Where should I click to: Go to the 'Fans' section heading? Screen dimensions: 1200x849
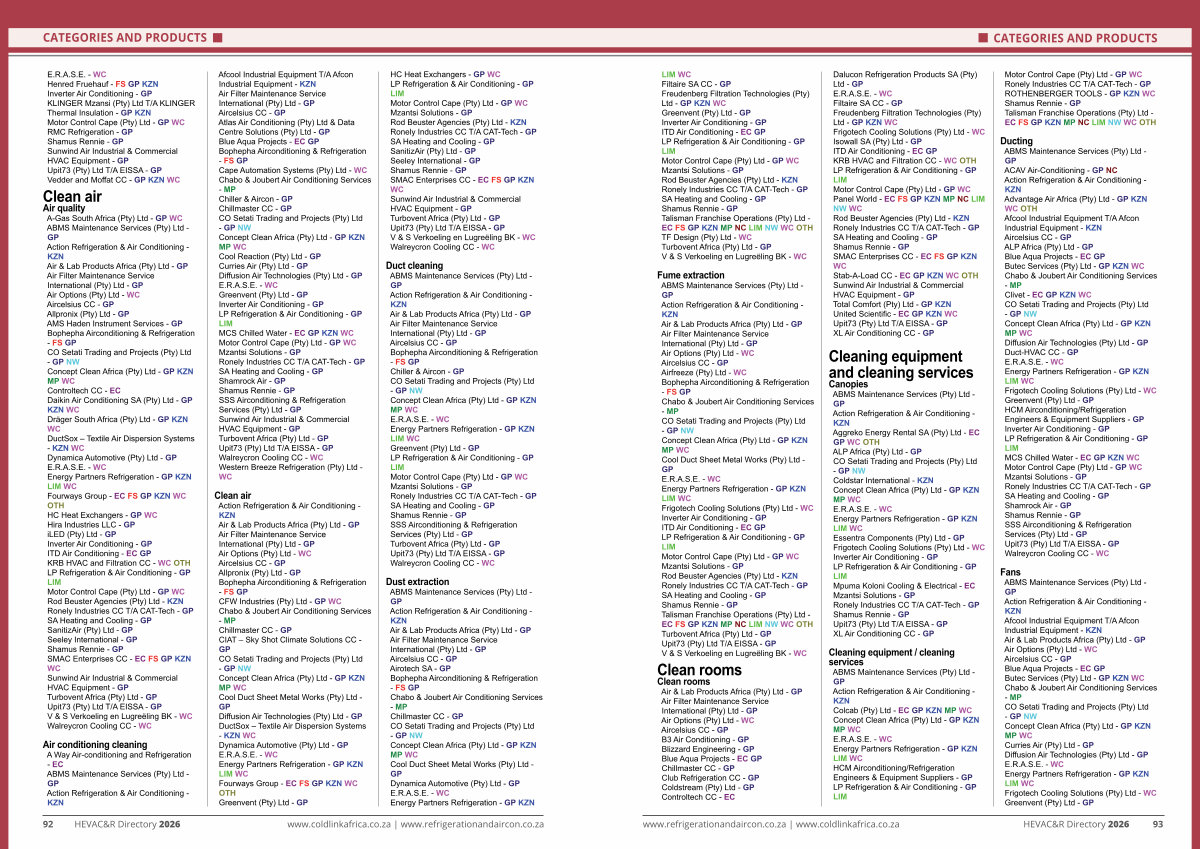(1012, 572)
